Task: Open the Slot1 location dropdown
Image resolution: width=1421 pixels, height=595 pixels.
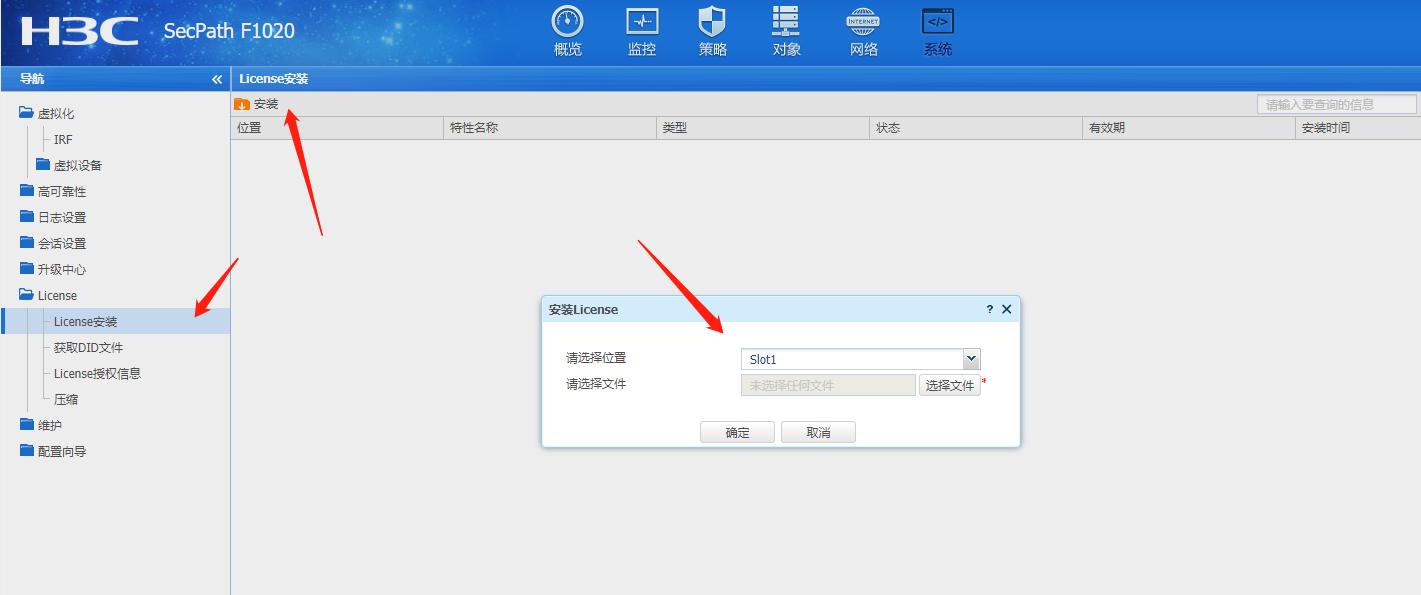Action: (967, 358)
